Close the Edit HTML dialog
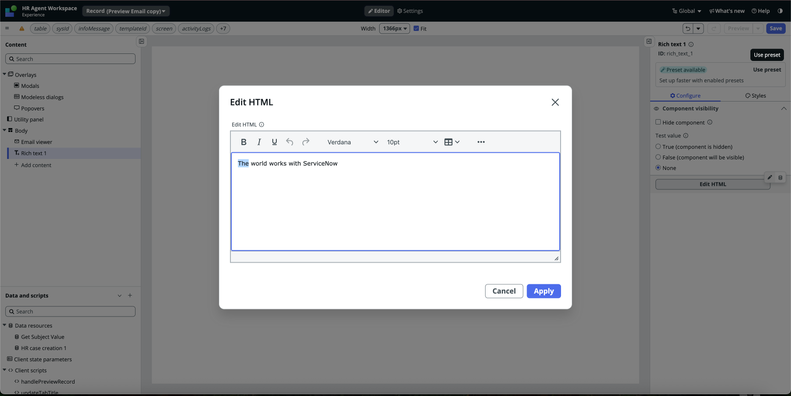The width and height of the screenshot is (791, 396). 555,102
